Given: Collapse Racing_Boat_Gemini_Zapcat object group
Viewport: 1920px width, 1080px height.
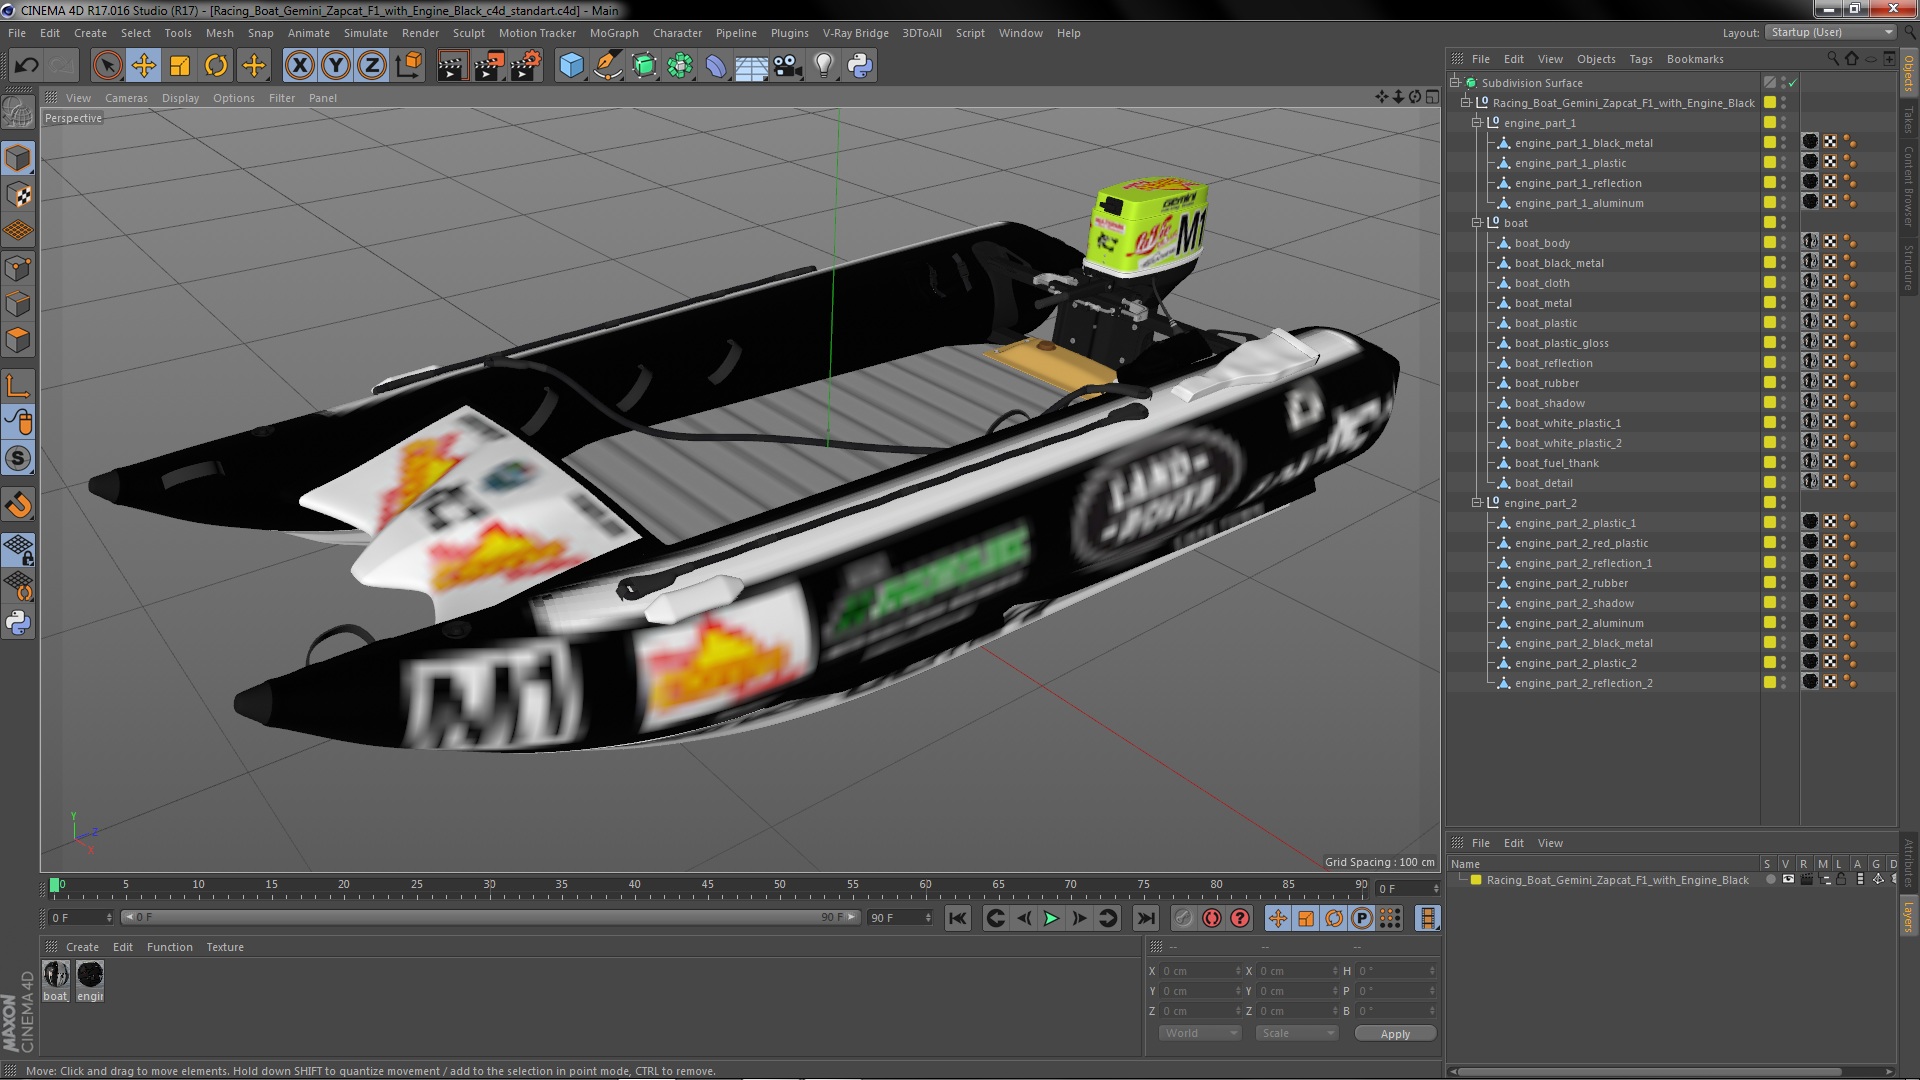Looking at the screenshot, I should [1466, 103].
